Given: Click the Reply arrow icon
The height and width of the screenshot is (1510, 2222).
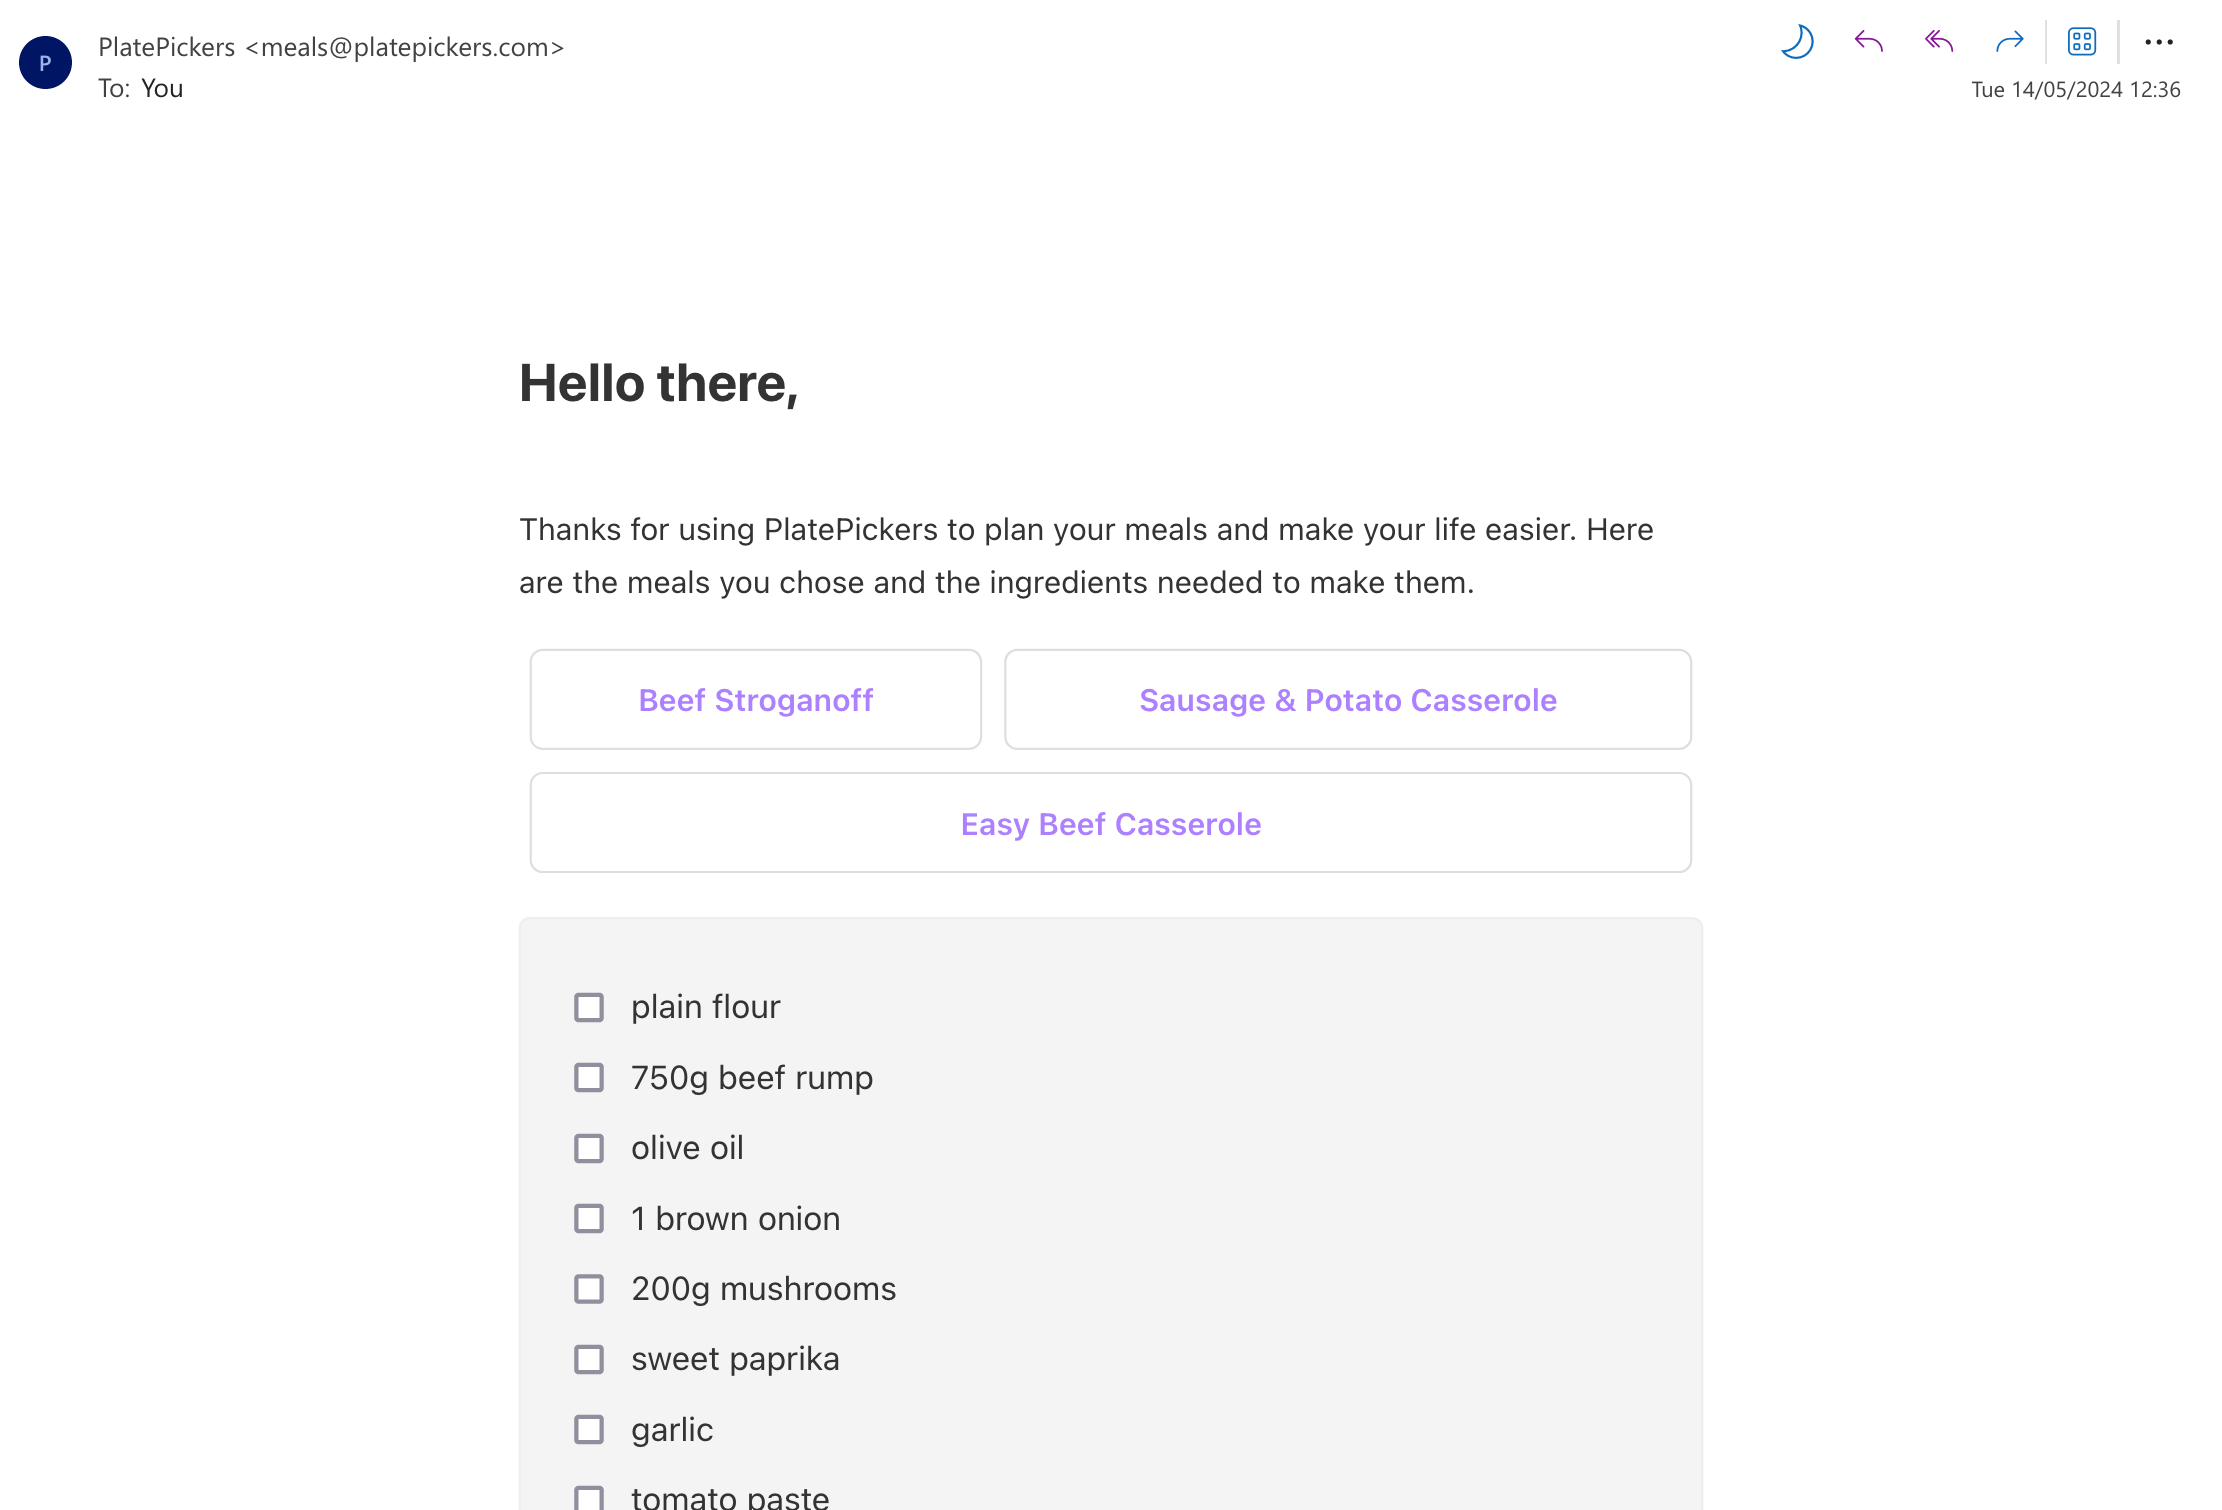Looking at the screenshot, I should tap(1868, 42).
